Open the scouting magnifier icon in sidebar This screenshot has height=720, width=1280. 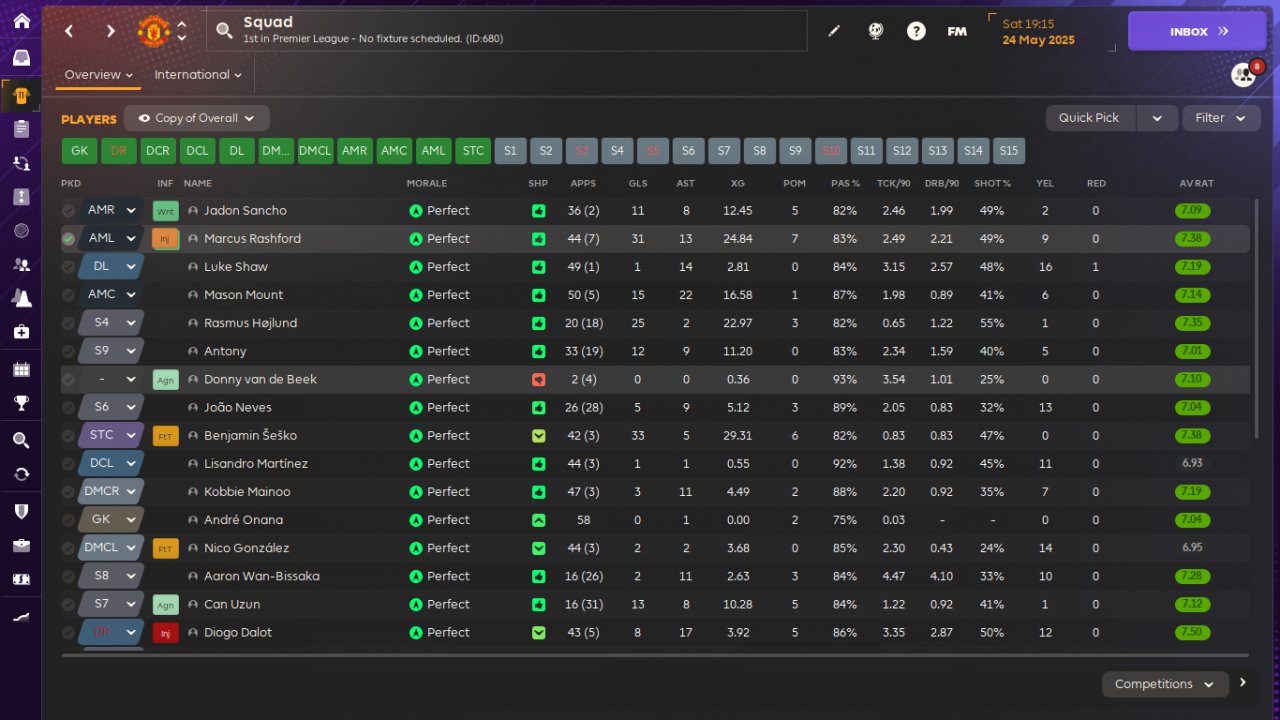click(21, 440)
